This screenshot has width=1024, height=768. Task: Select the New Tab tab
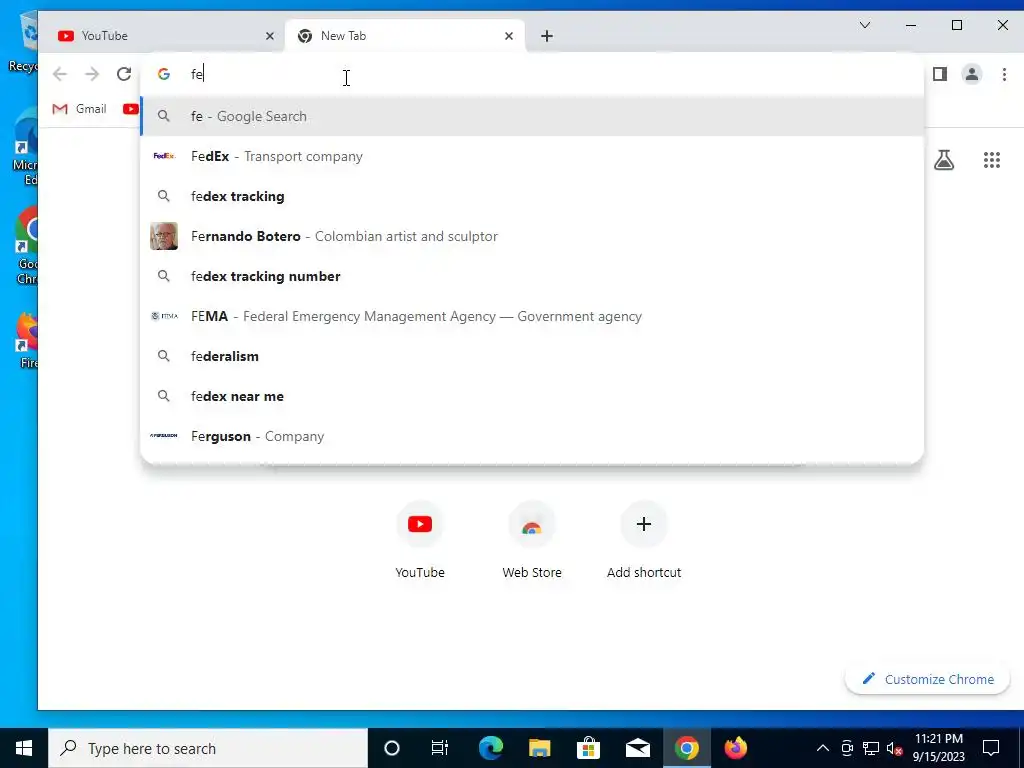(x=405, y=36)
